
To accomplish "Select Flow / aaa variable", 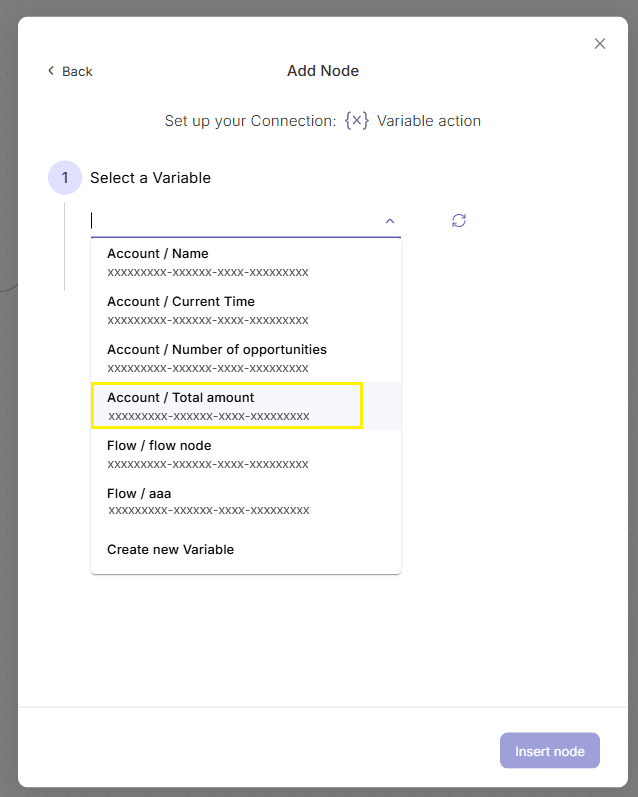I will tap(246, 501).
